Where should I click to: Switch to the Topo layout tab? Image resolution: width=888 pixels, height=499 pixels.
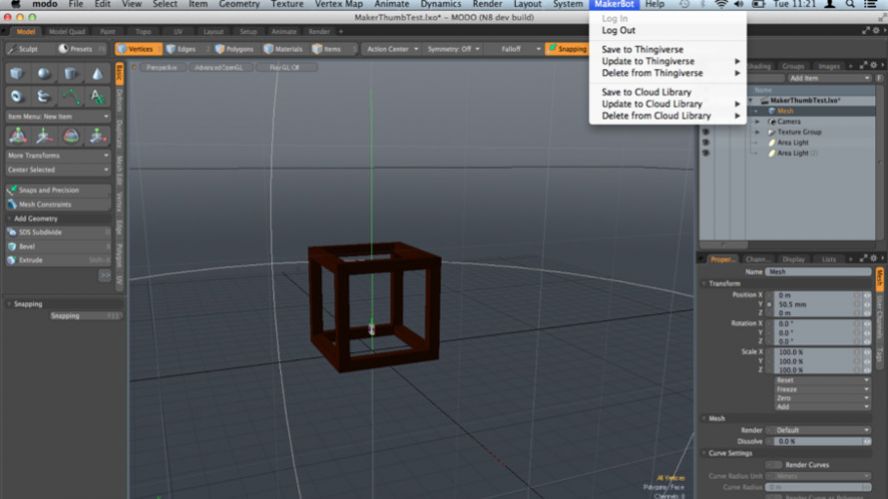[143, 31]
